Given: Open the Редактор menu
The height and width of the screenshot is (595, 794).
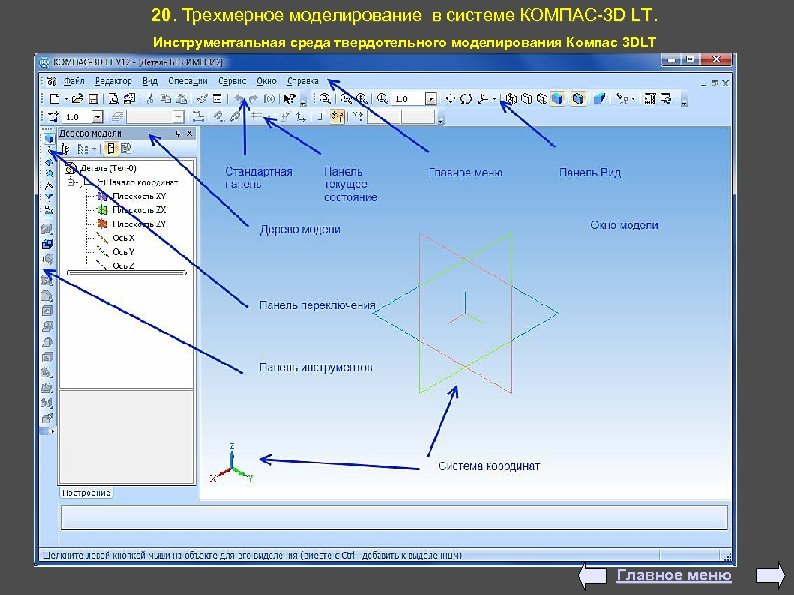Looking at the screenshot, I should pyautogui.click(x=113, y=81).
